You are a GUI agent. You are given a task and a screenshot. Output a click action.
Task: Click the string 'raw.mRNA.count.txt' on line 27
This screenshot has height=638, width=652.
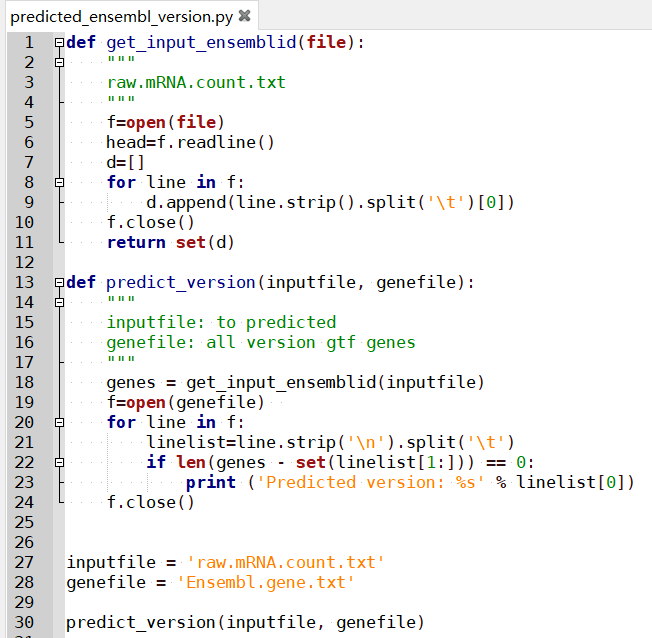coord(285,562)
